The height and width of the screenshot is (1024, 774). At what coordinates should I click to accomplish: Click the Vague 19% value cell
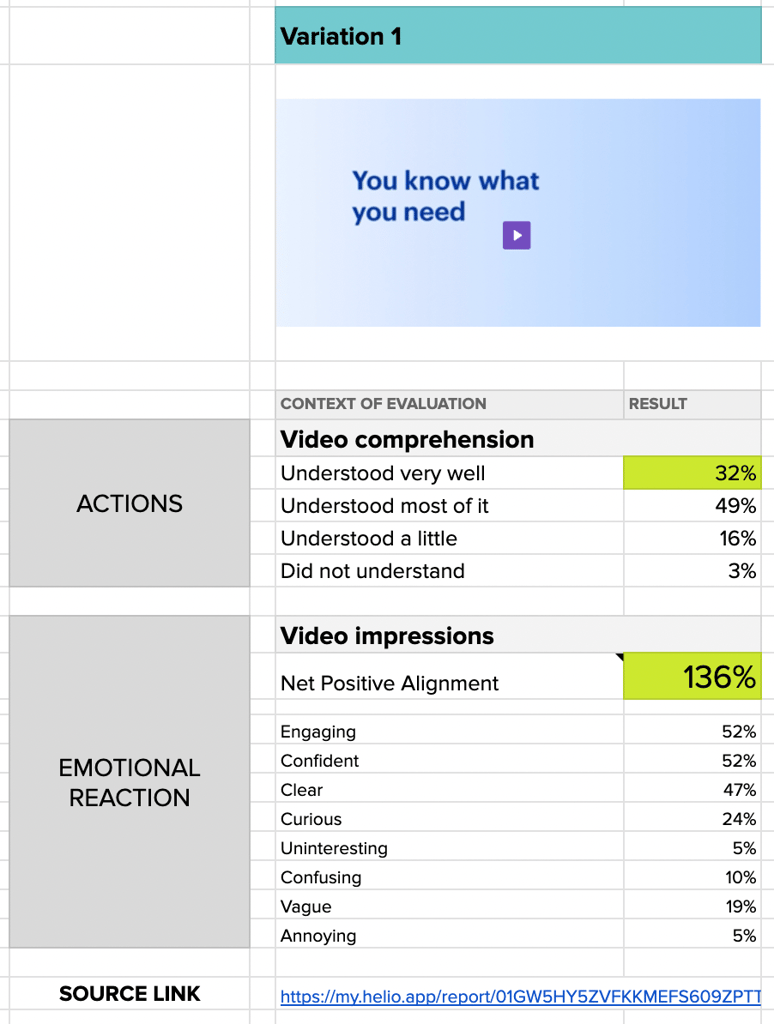click(692, 906)
